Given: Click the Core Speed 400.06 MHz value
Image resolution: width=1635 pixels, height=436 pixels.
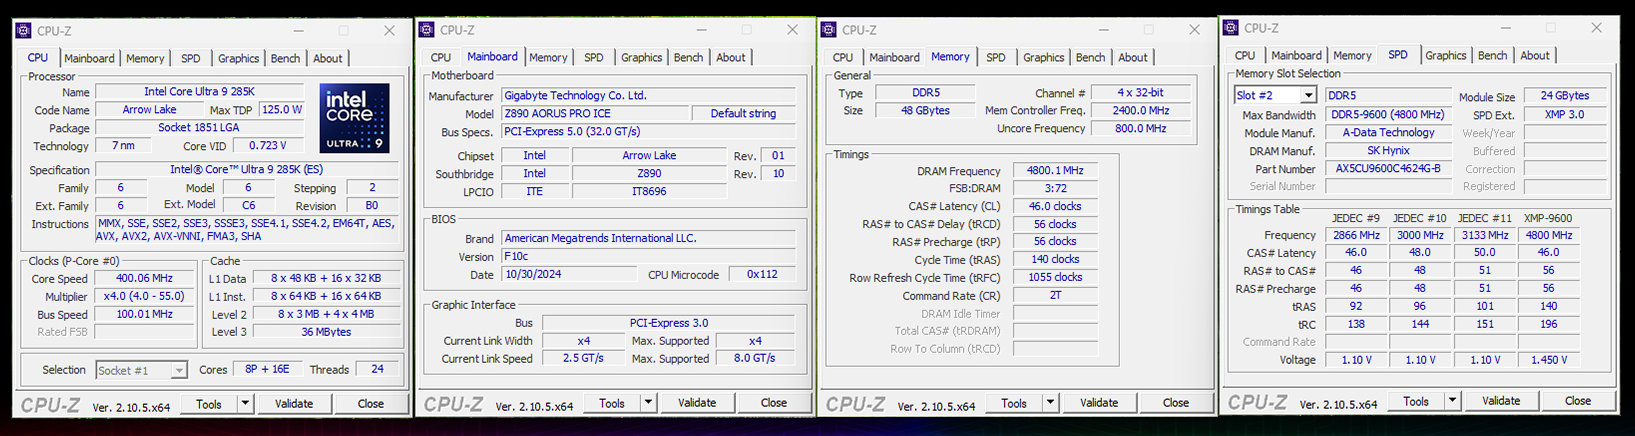Looking at the screenshot, I should [x=144, y=278].
